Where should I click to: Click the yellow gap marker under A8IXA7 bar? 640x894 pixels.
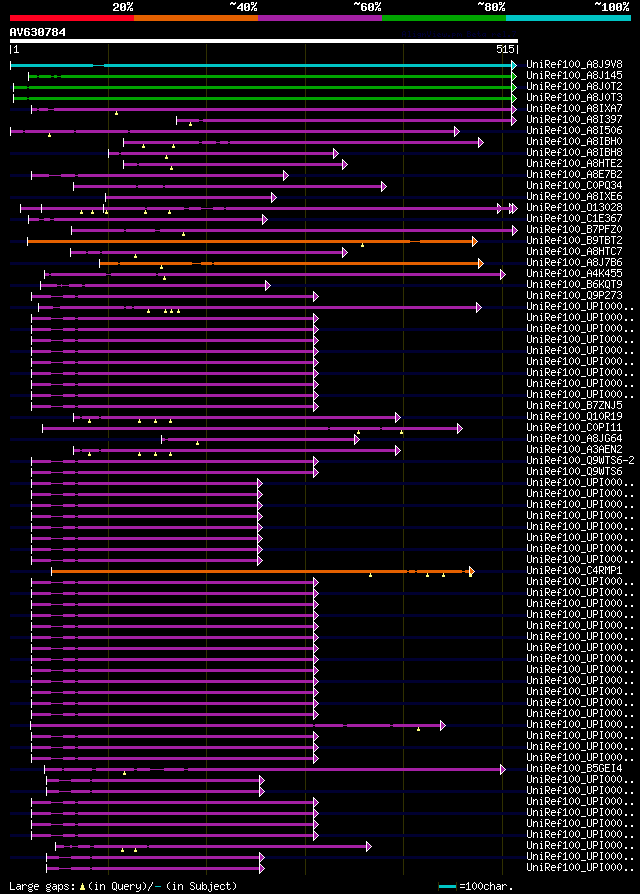[116, 113]
